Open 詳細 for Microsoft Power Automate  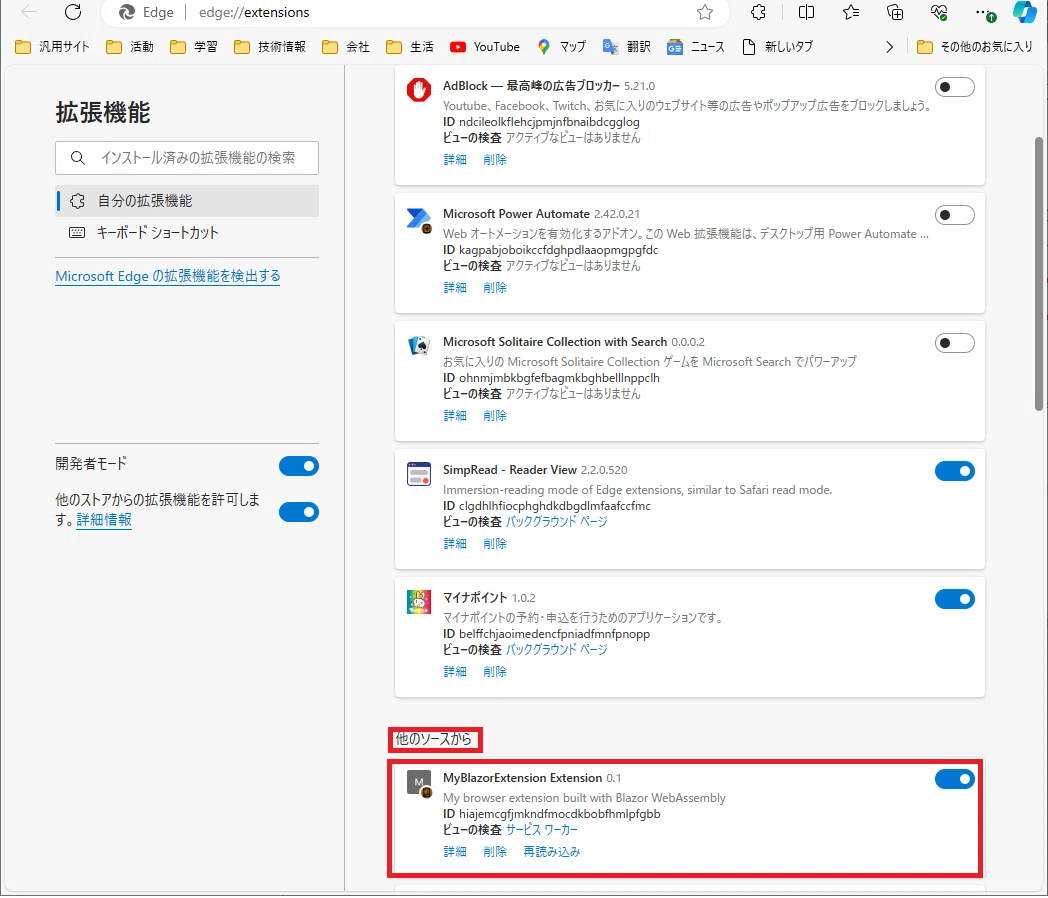coord(454,287)
